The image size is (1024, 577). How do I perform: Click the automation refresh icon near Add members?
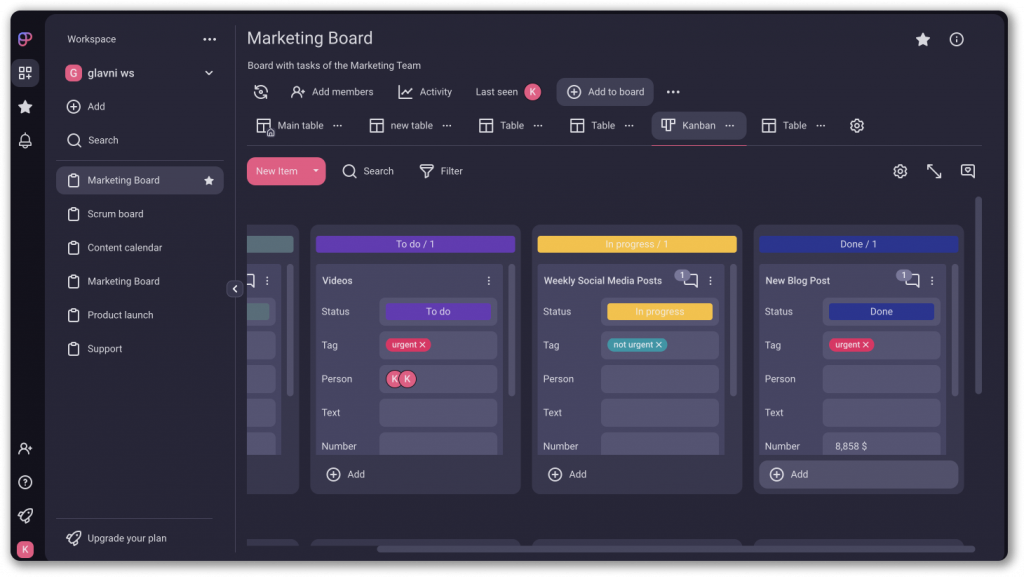tap(261, 92)
